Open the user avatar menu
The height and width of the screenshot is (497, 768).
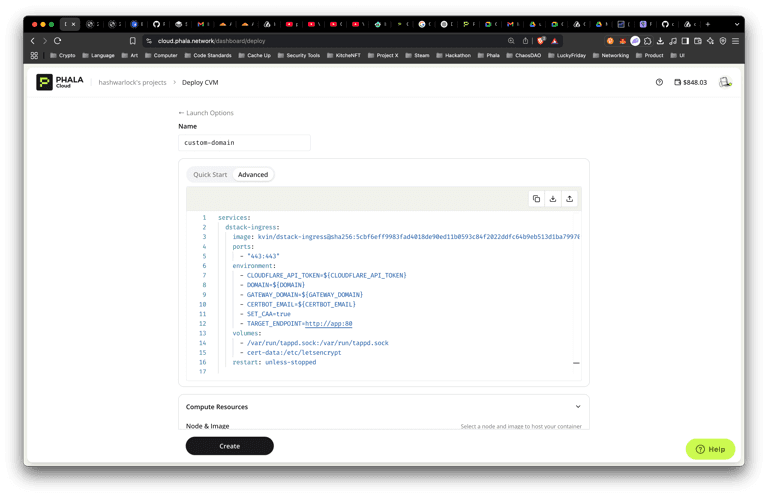click(725, 82)
